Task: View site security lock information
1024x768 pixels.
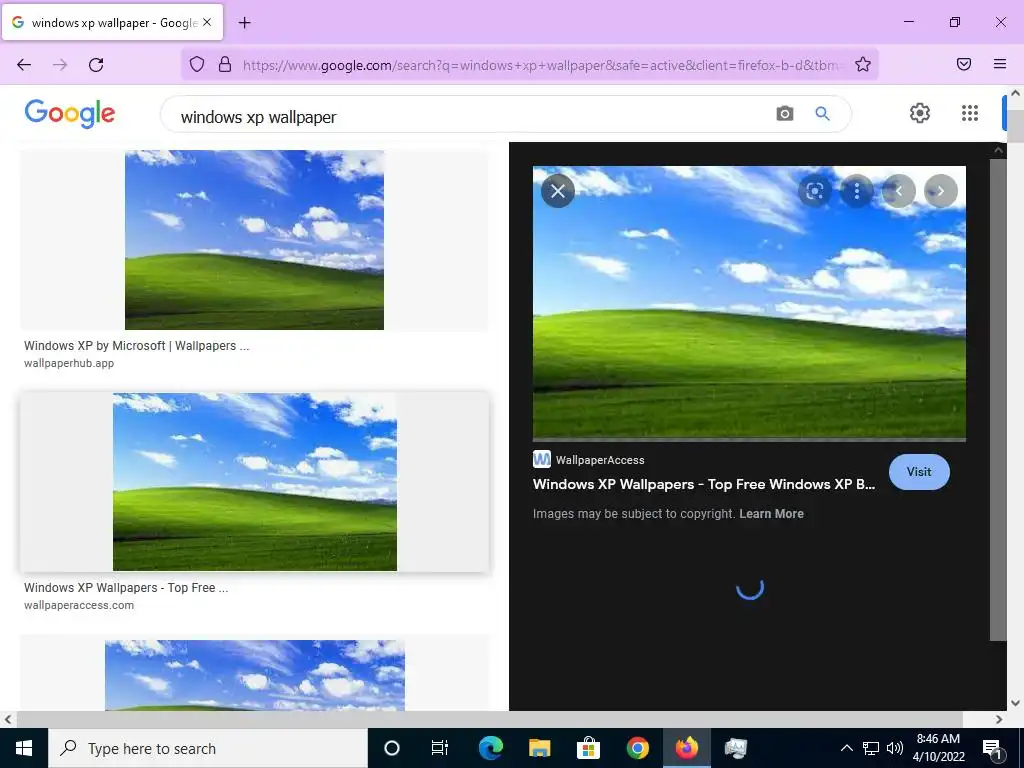Action: tap(225, 64)
